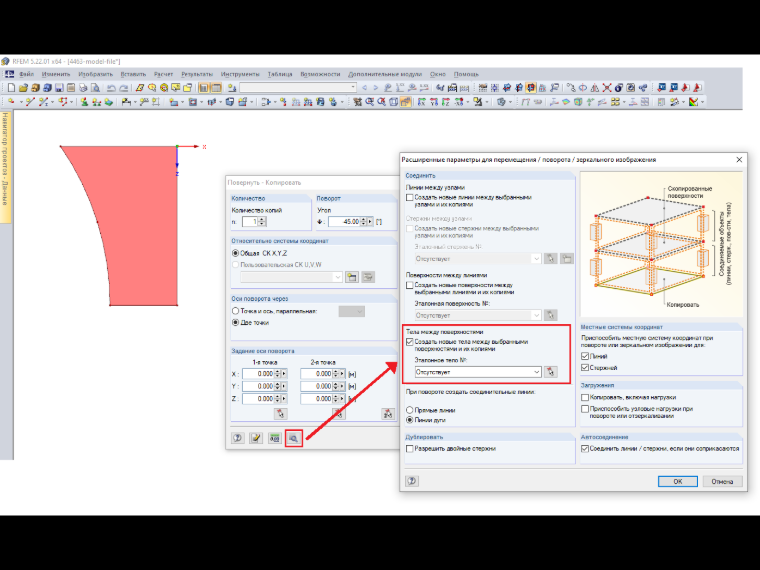Image resolution: width=760 pixels, height=570 pixels.
Task: Open the Изменить menu
Action: [56, 74]
